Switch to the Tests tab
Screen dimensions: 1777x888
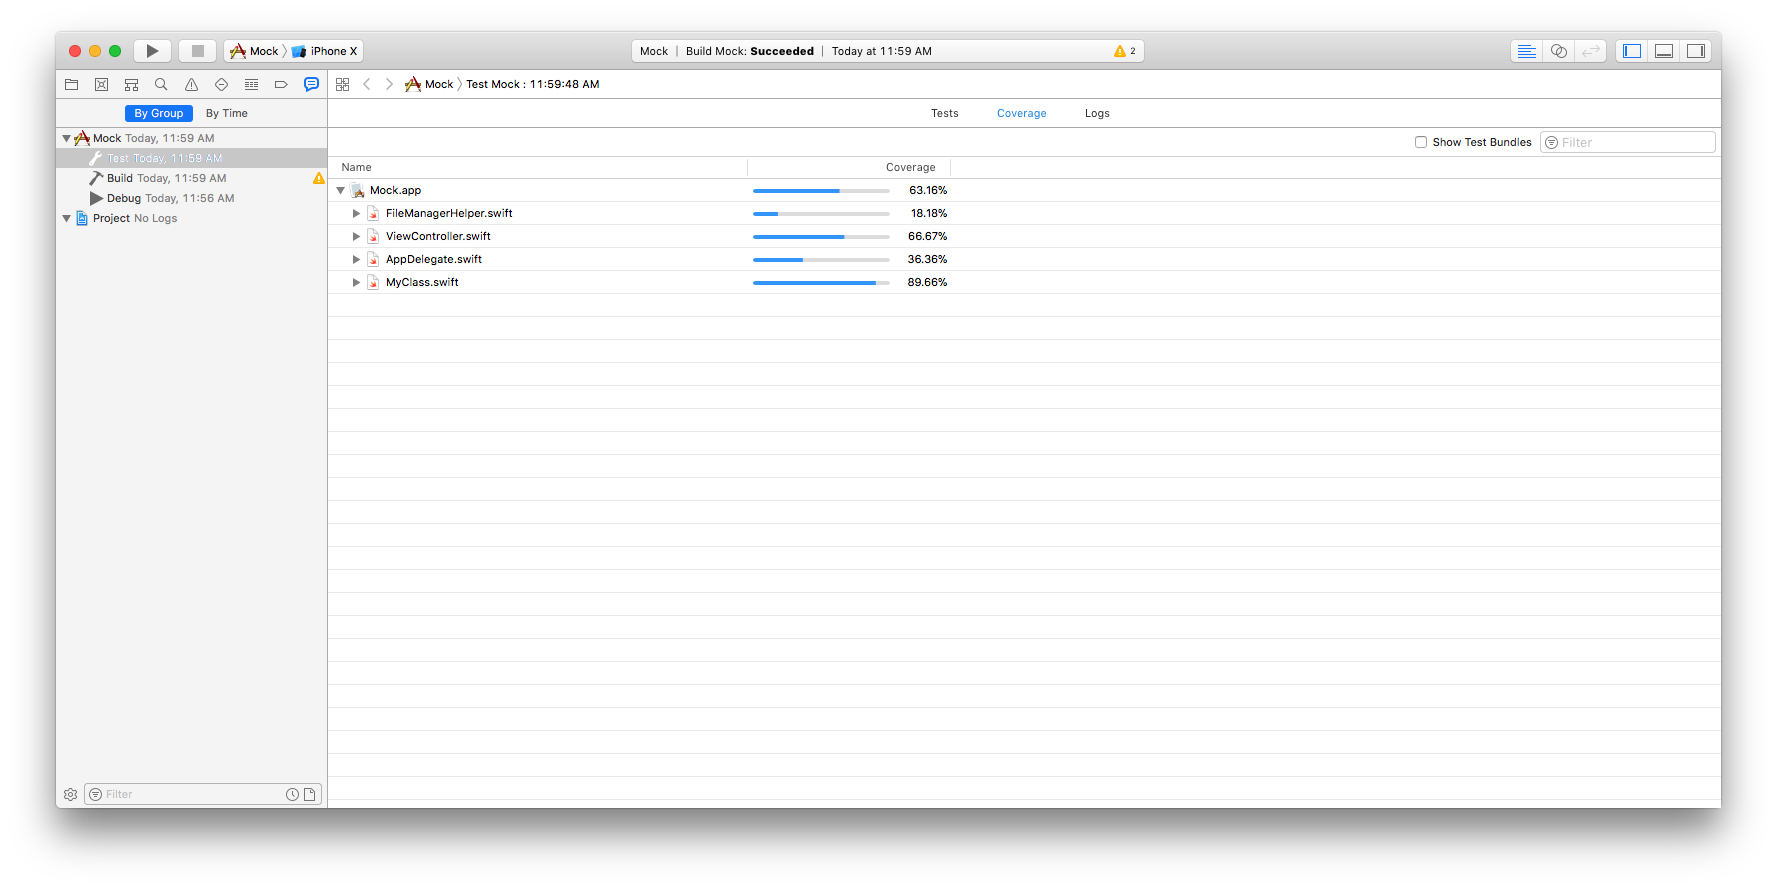(x=945, y=114)
